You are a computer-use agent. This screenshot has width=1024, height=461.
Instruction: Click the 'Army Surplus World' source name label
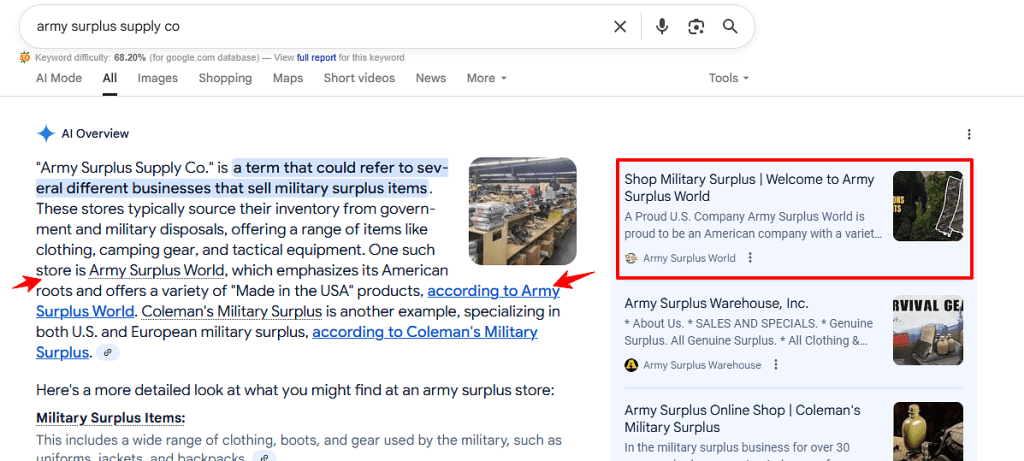[x=689, y=258]
